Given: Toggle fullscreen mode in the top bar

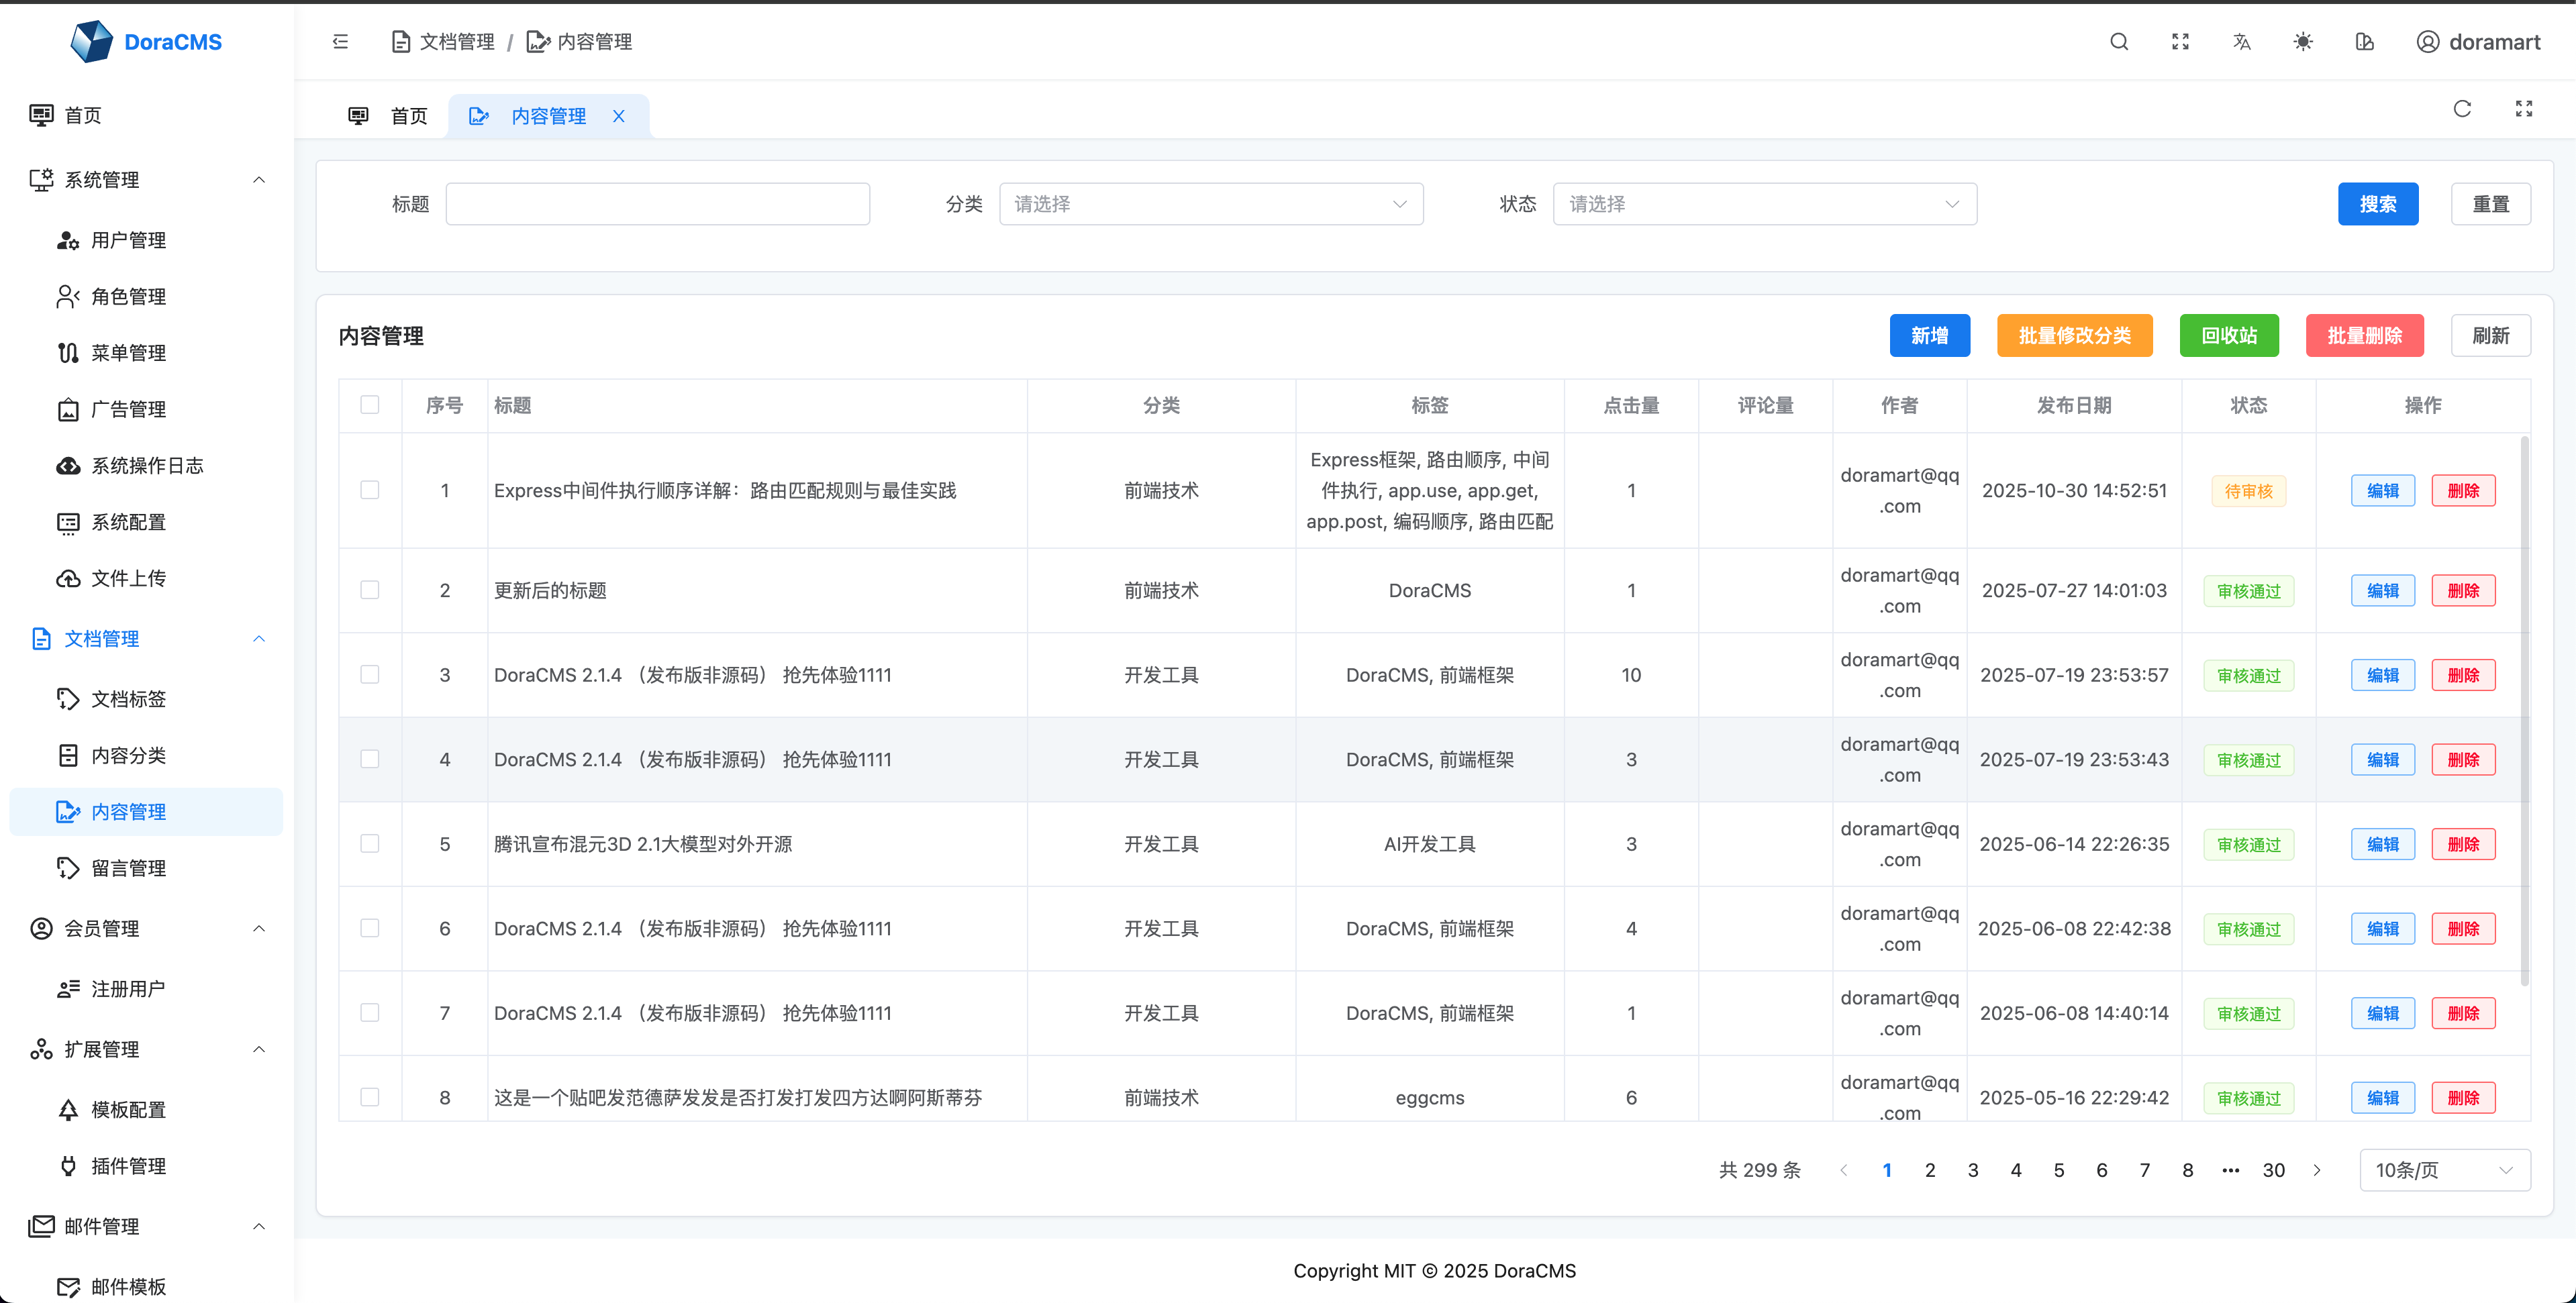Looking at the screenshot, I should [2181, 41].
